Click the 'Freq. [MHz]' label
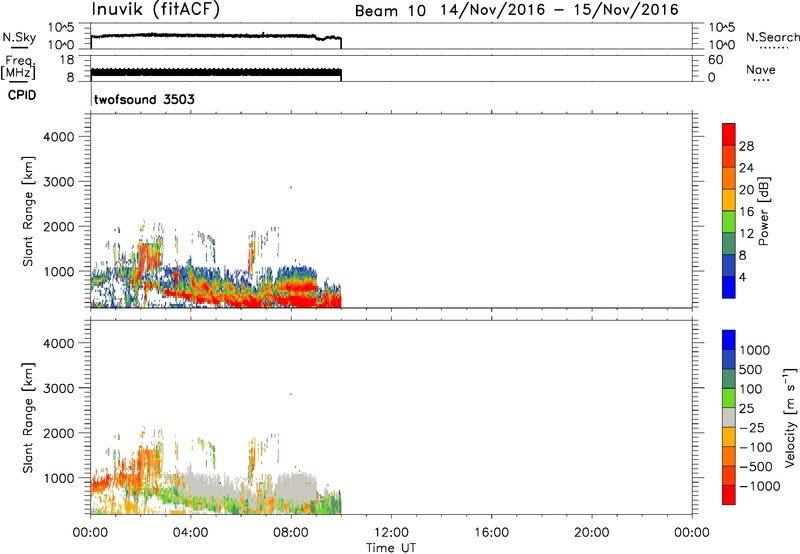Image resolution: width=800 pixels, height=554 pixels. click(18, 67)
